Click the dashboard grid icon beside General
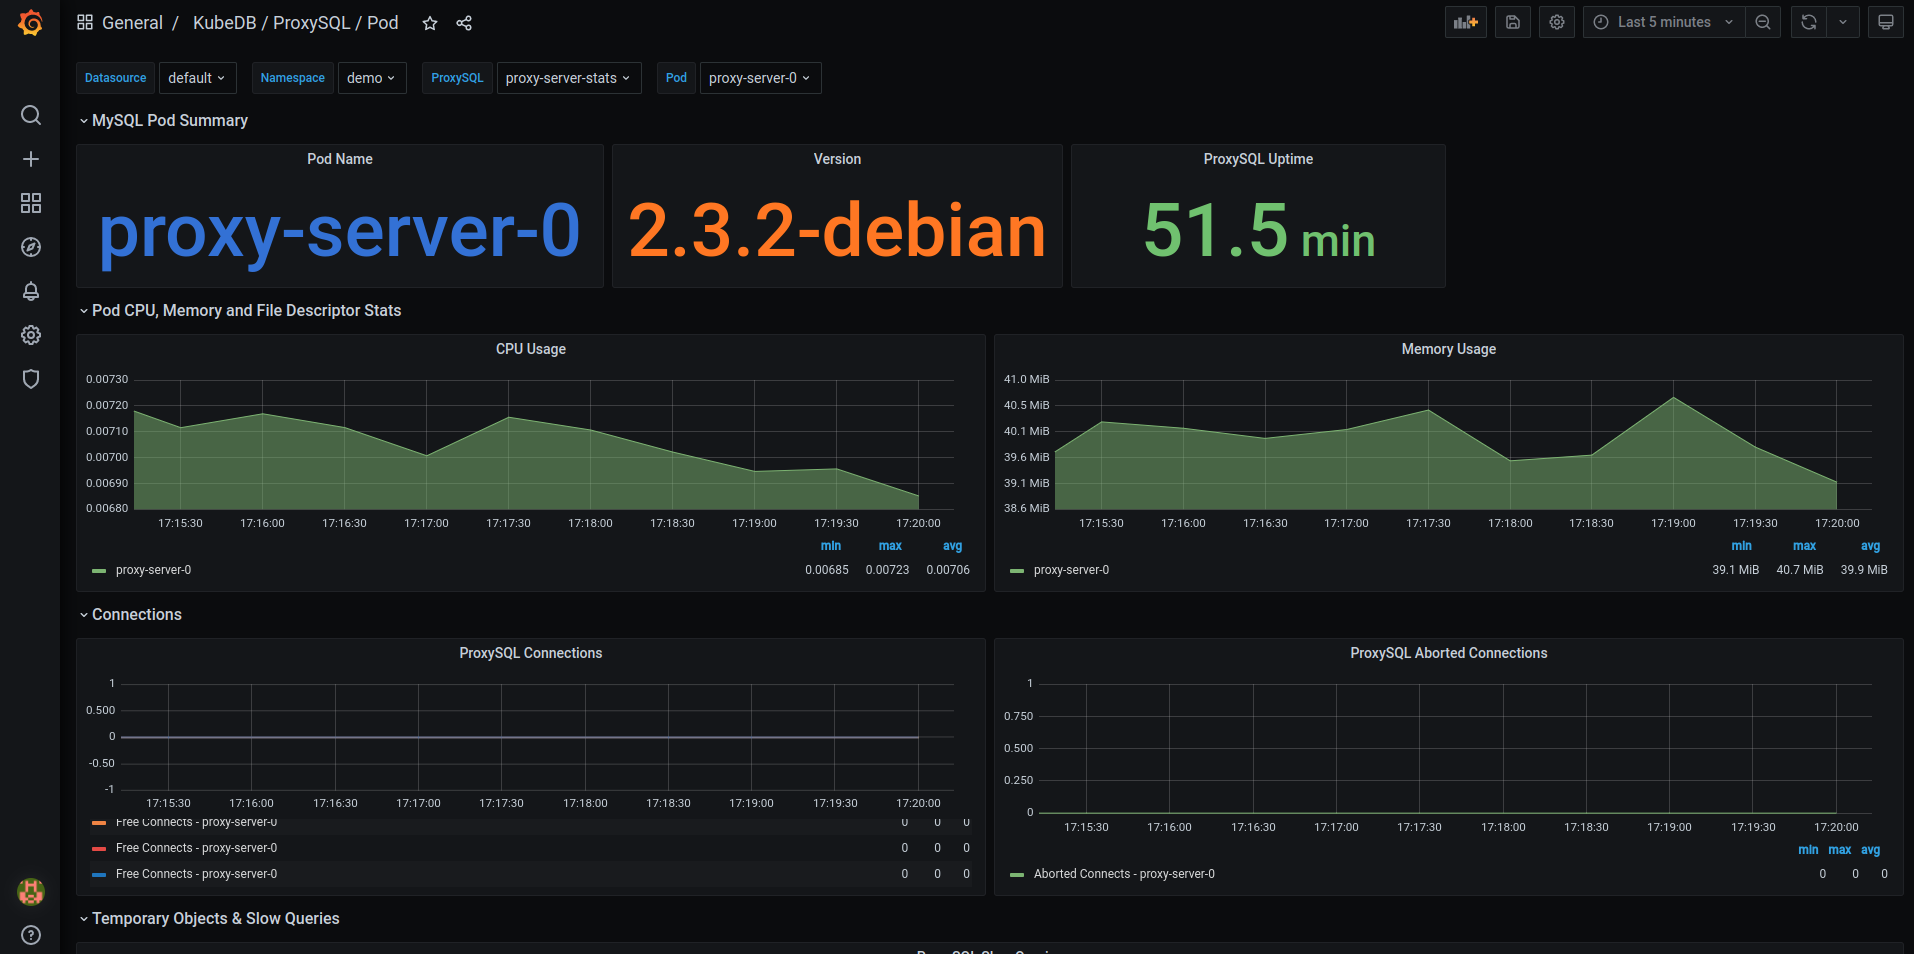Viewport: 1914px width, 954px height. 85,22
